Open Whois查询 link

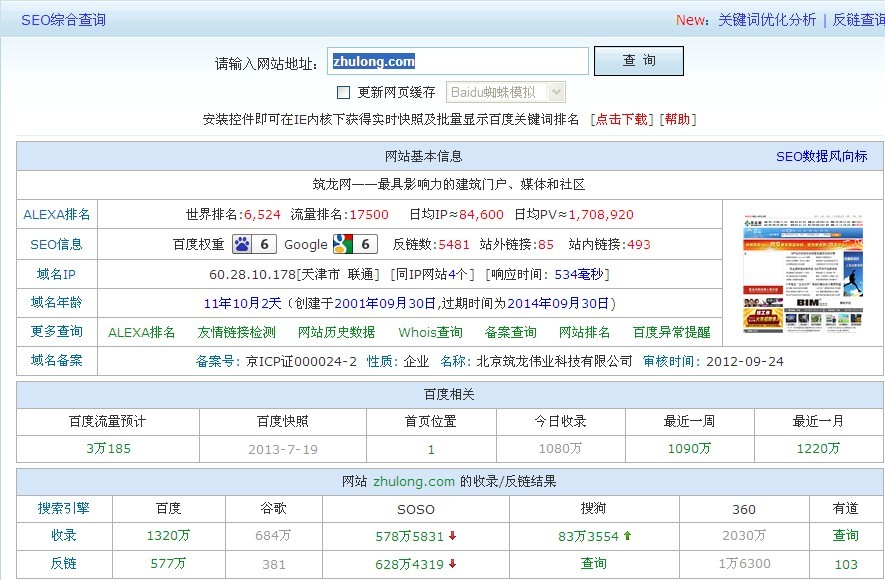coord(431,332)
